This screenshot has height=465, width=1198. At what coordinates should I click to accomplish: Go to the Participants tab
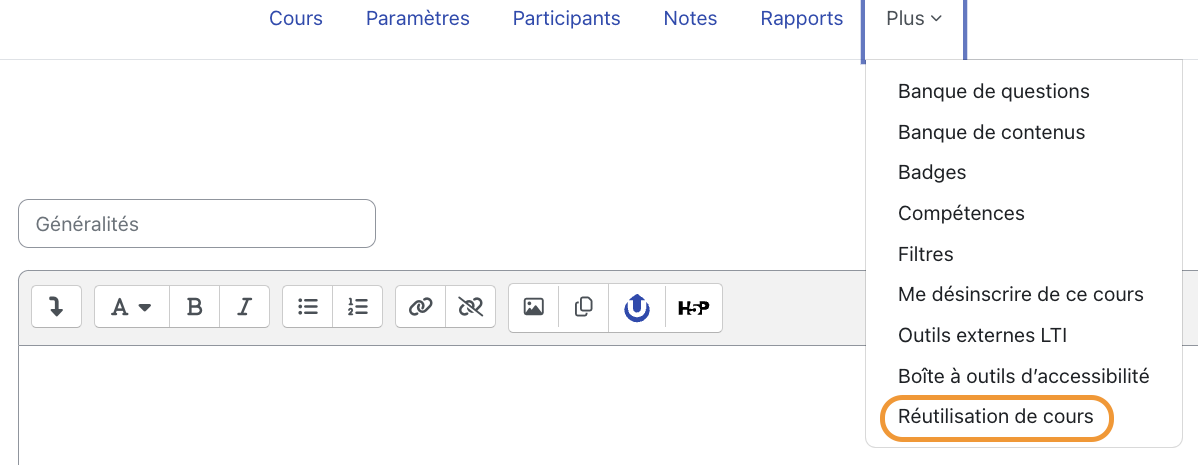566,18
